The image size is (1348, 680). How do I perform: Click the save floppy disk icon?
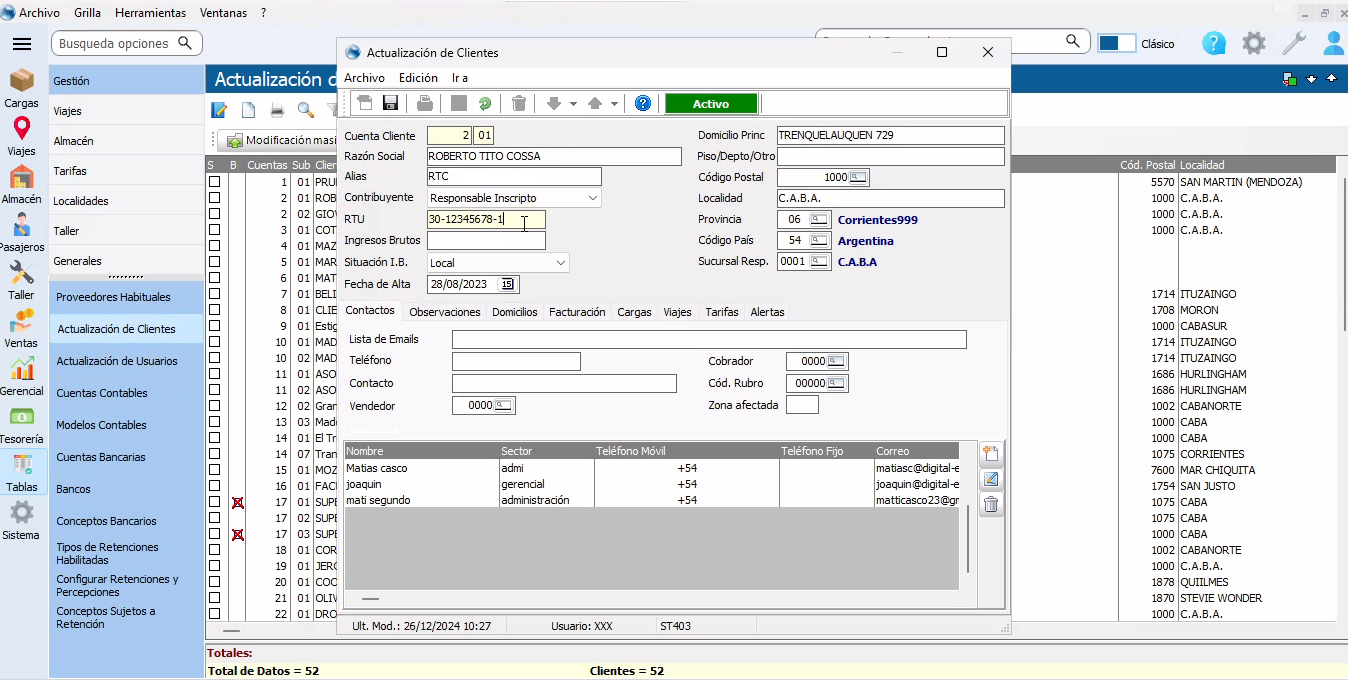pyautogui.click(x=391, y=103)
